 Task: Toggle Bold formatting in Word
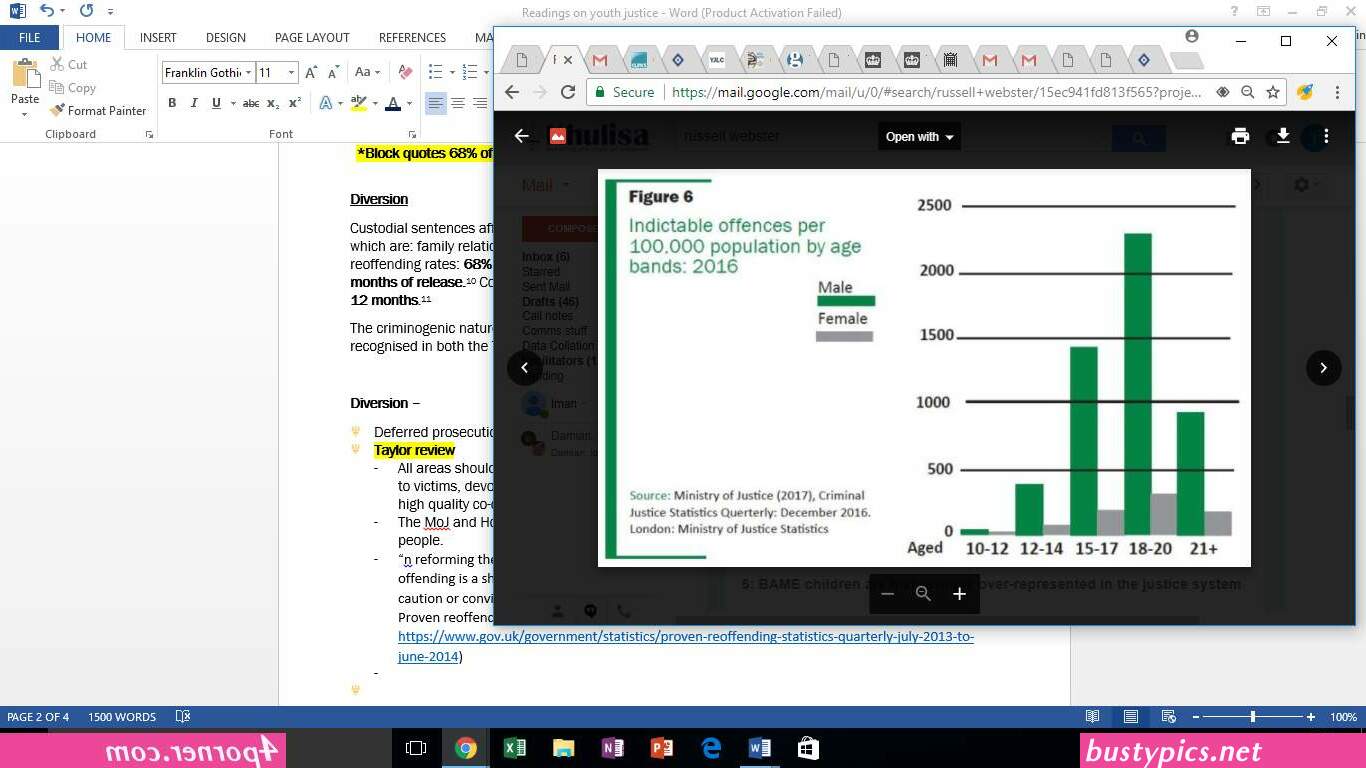pyautogui.click(x=172, y=103)
